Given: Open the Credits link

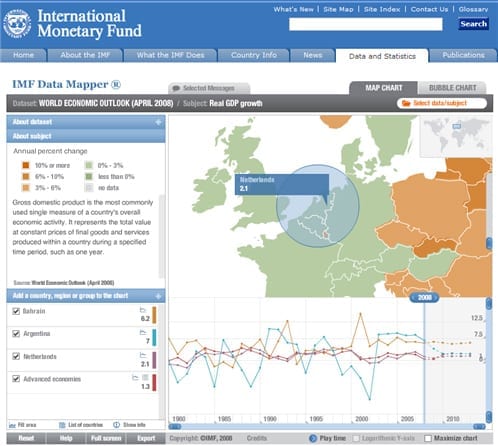Looking at the screenshot, I should (x=257, y=438).
